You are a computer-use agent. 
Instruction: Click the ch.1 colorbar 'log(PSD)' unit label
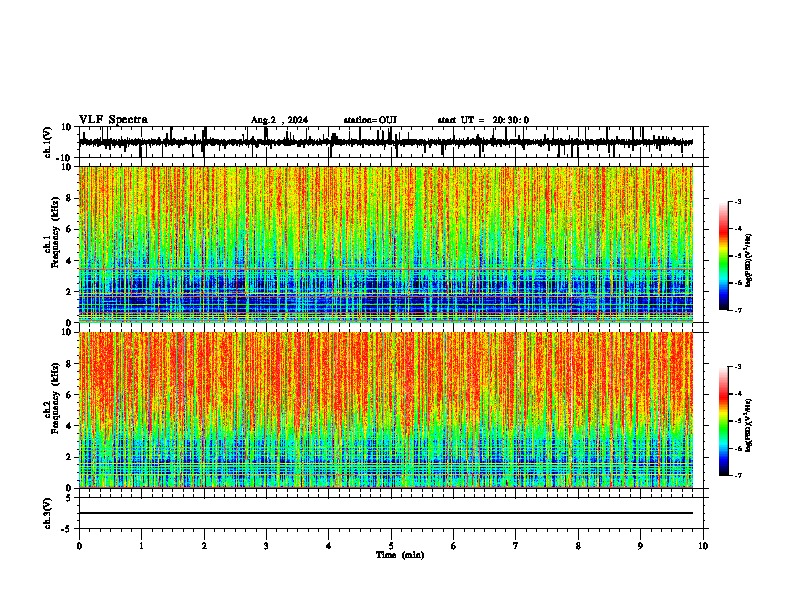tap(749, 260)
